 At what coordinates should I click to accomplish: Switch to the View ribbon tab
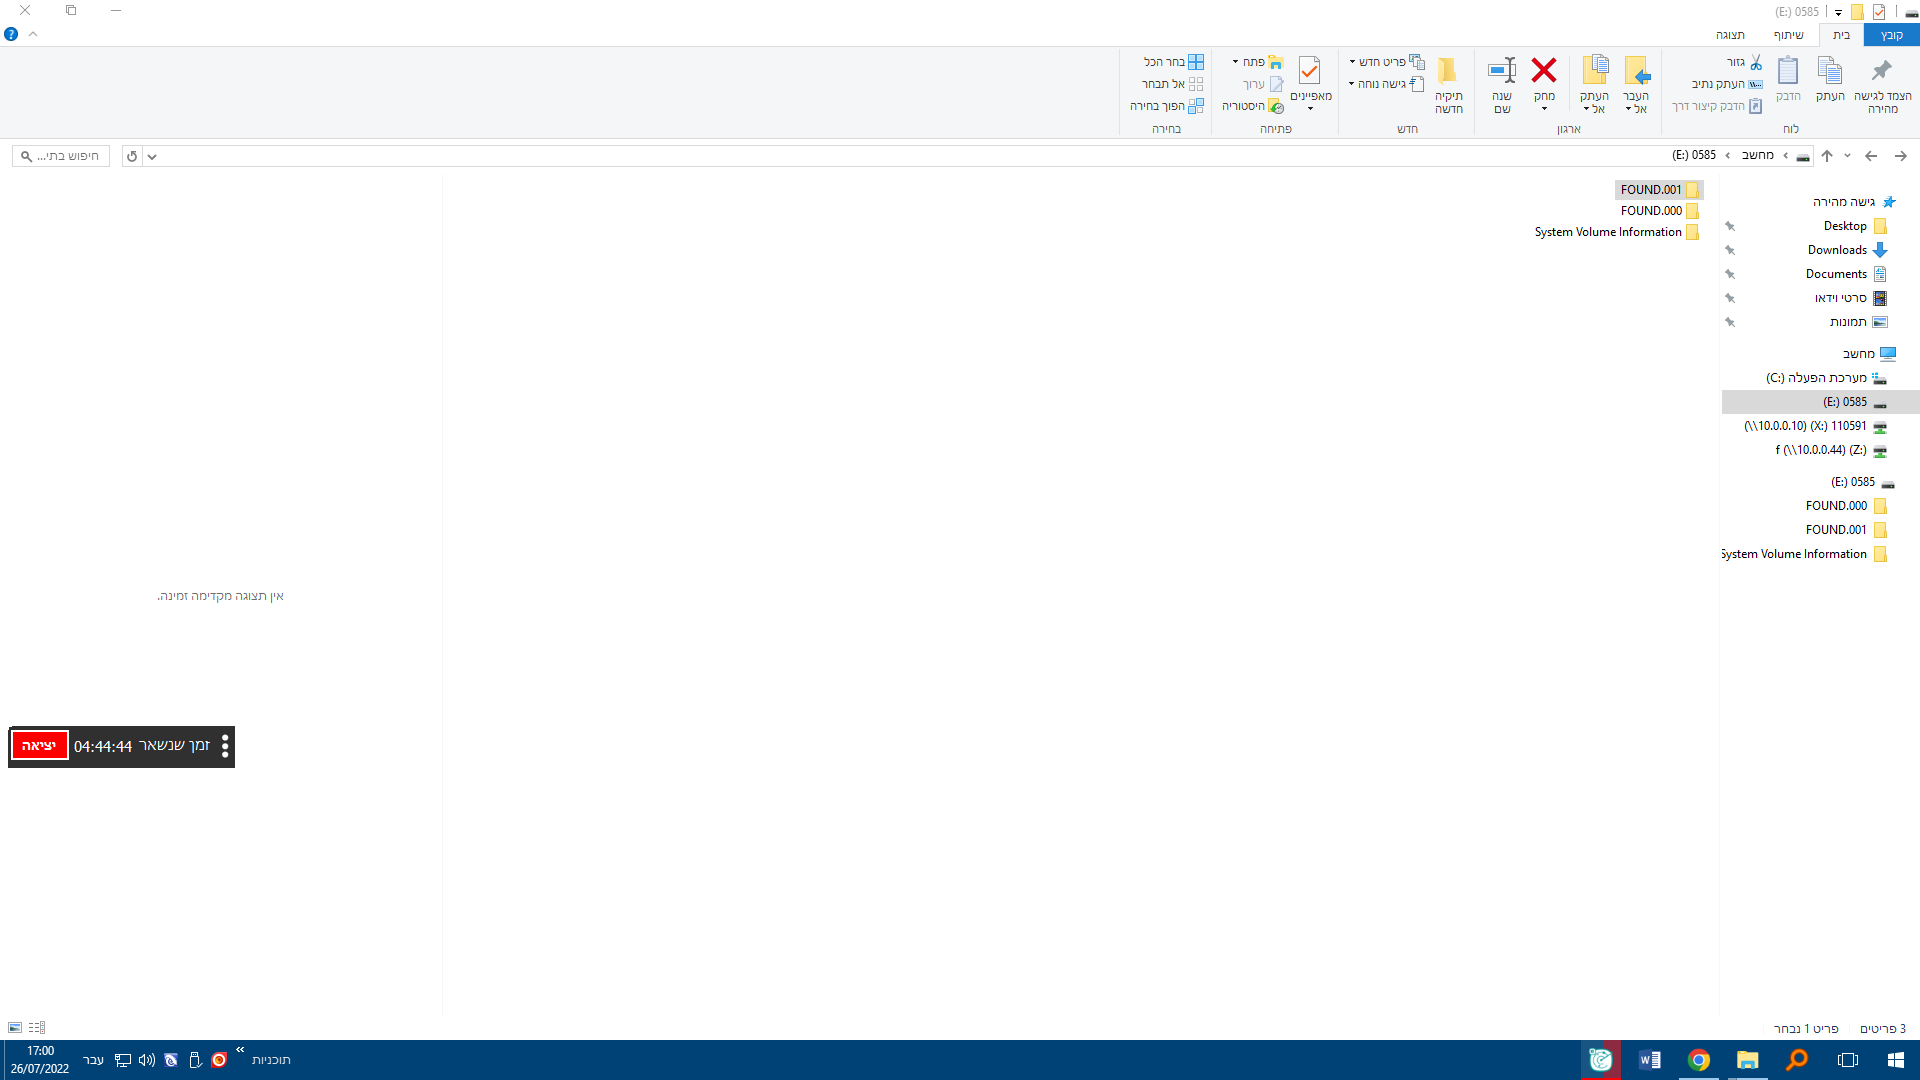tap(1730, 35)
